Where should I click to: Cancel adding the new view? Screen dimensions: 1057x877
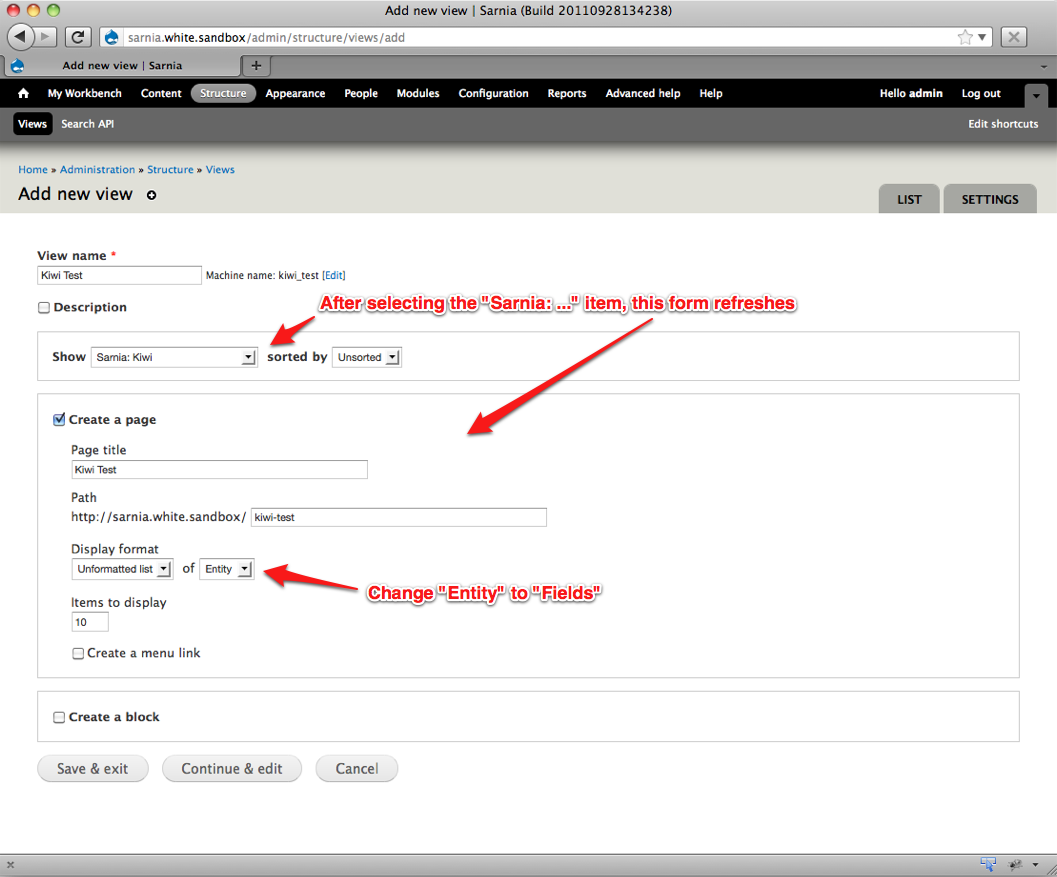[x=357, y=768]
